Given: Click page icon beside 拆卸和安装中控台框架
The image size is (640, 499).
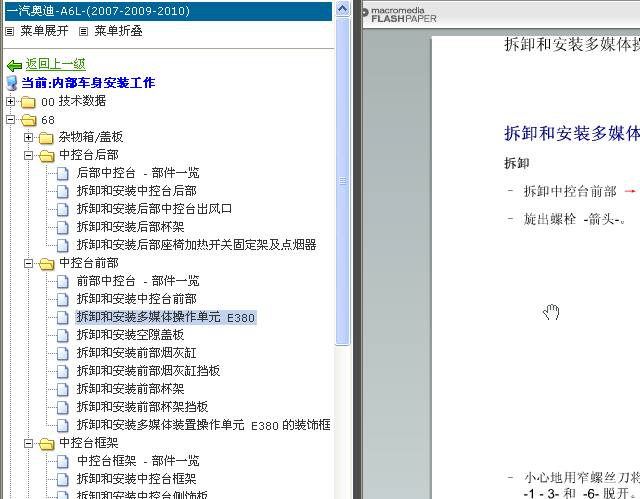Looking at the screenshot, I should point(62,479).
